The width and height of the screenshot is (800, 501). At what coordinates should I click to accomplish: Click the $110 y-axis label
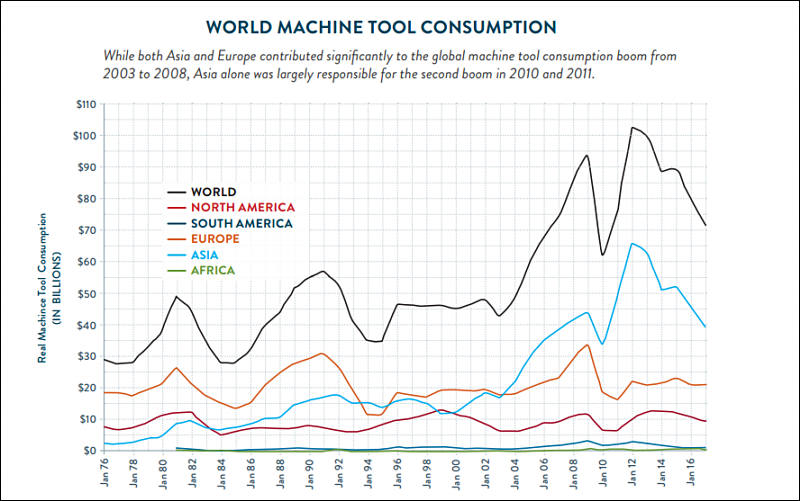(86, 105)
